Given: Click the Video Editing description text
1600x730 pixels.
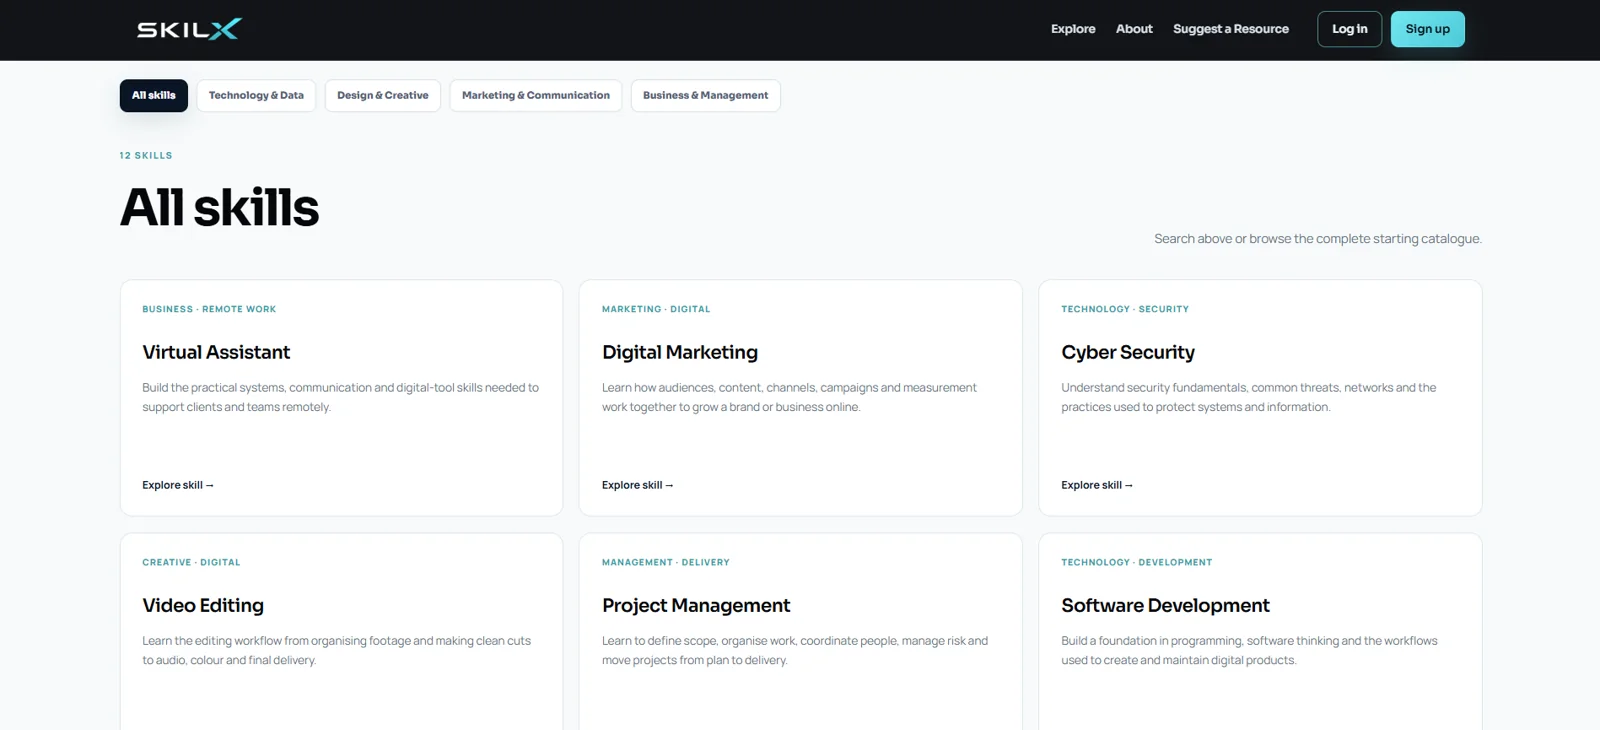Looking at the screenshot, I should (x=336, y=650).
